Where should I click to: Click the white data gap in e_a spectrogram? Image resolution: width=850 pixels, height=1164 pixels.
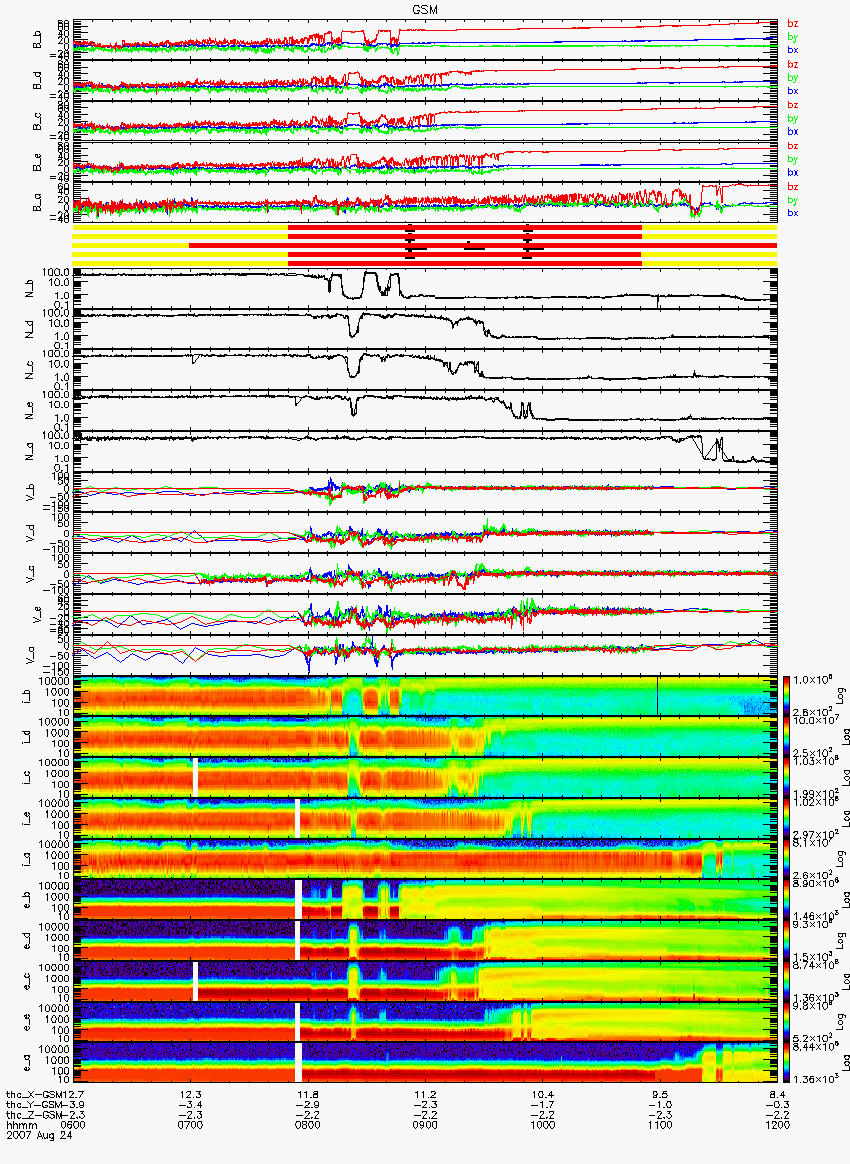coord(298,1063)
